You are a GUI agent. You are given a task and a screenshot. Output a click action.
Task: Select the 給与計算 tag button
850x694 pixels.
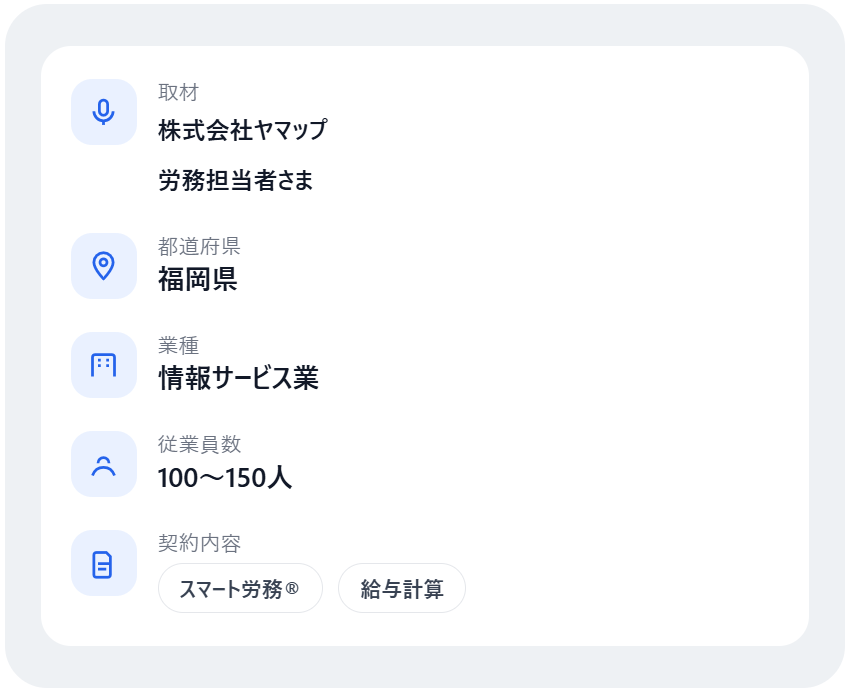click(401, 589)
